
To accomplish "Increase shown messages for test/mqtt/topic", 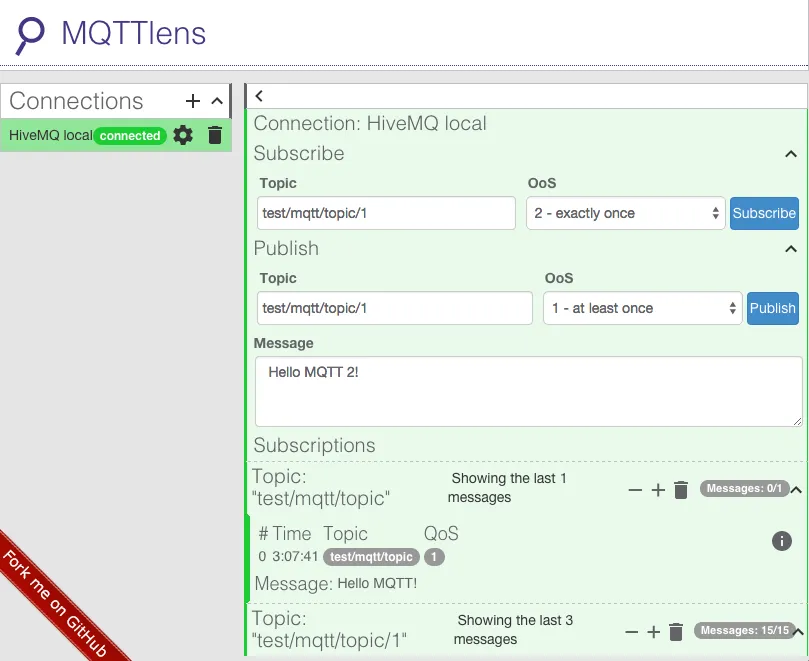I will click(x=658, y=490).
